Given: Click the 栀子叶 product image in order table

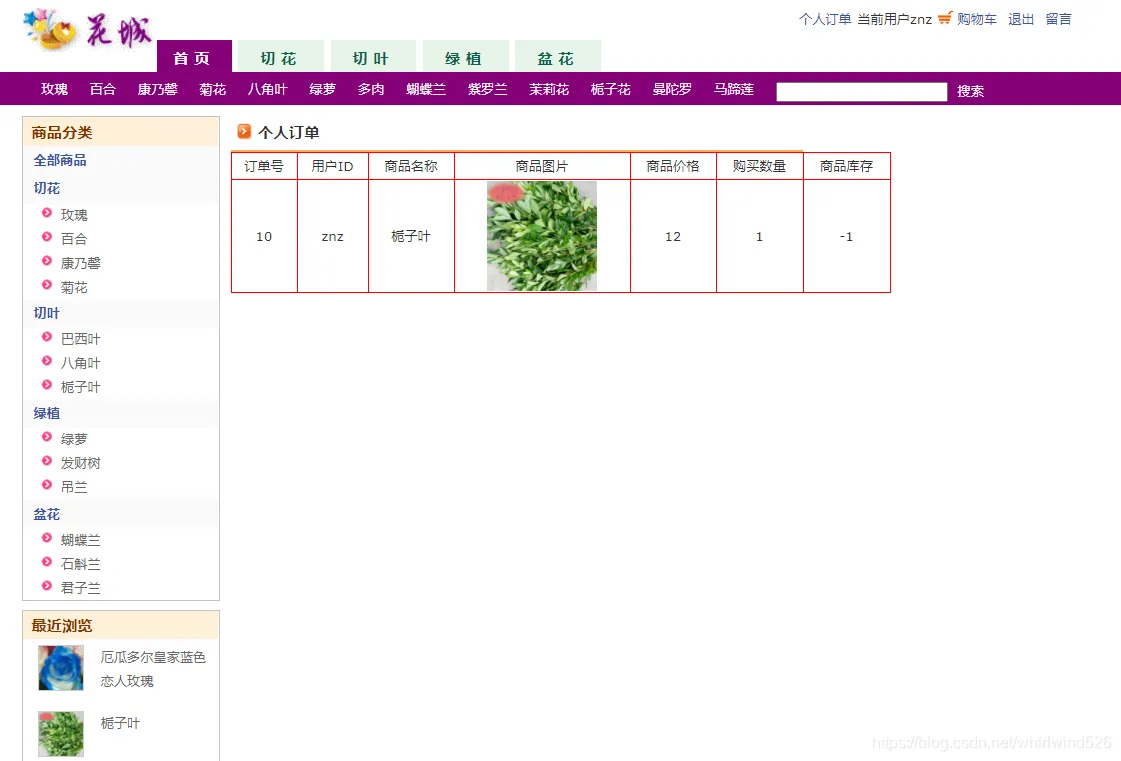Looking at the screenshot, I should [542, 236].
